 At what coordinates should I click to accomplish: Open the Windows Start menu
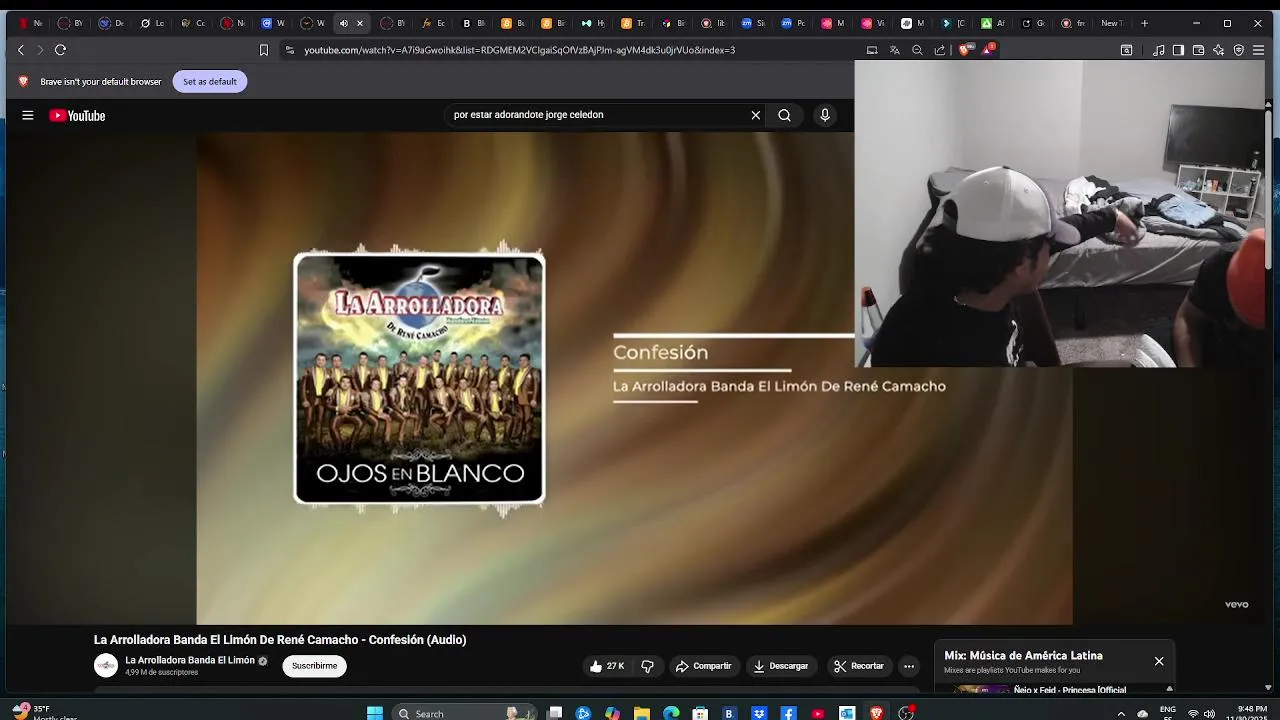(375, 713)
